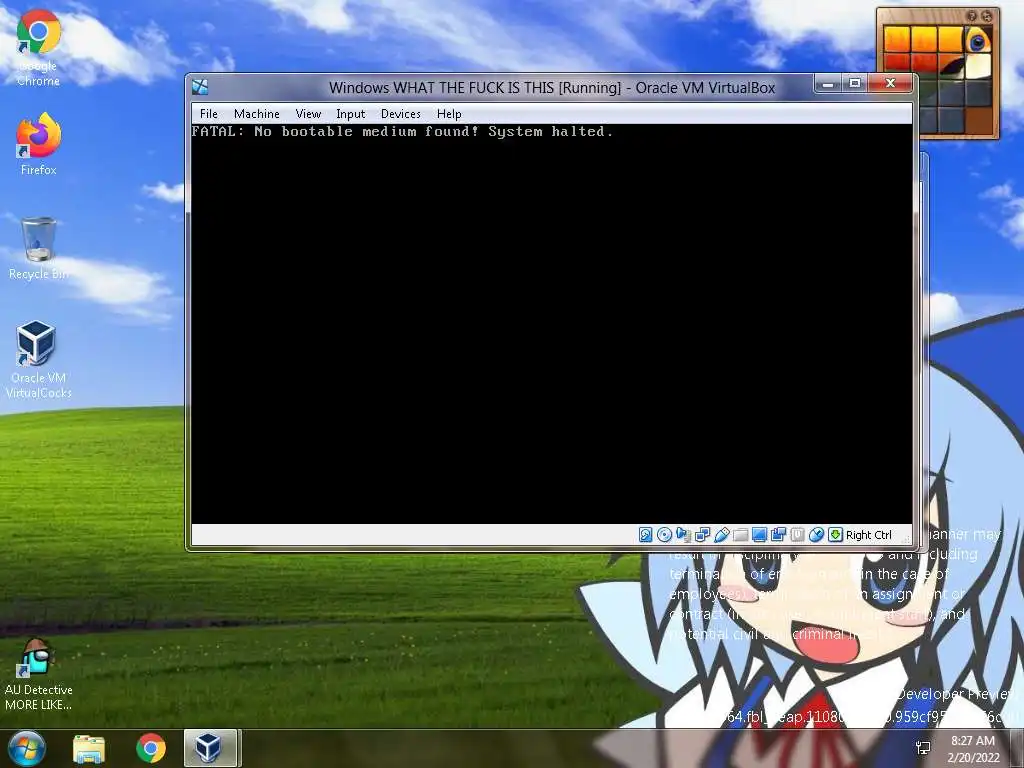Click the FATAL no bootable medium message
Viewport: 1024px width, 768px height.
coord(402,131)
